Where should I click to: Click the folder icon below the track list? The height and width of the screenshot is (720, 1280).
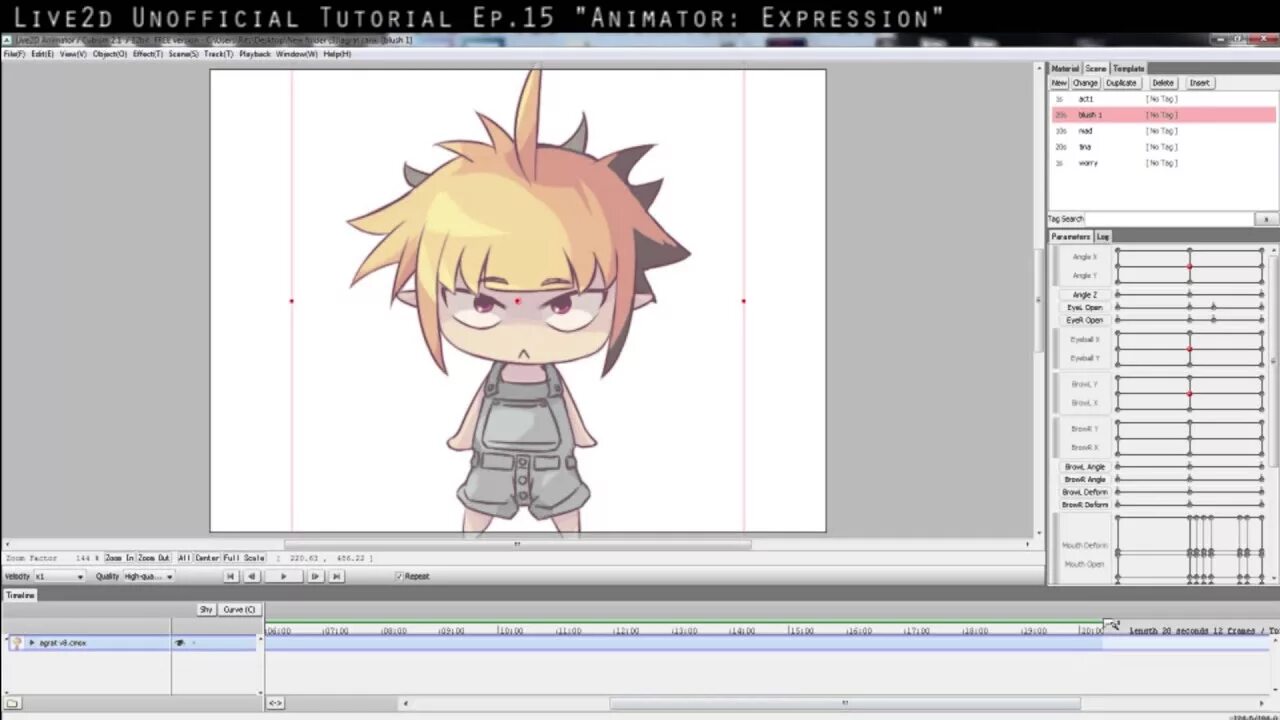tap(12, 703)
